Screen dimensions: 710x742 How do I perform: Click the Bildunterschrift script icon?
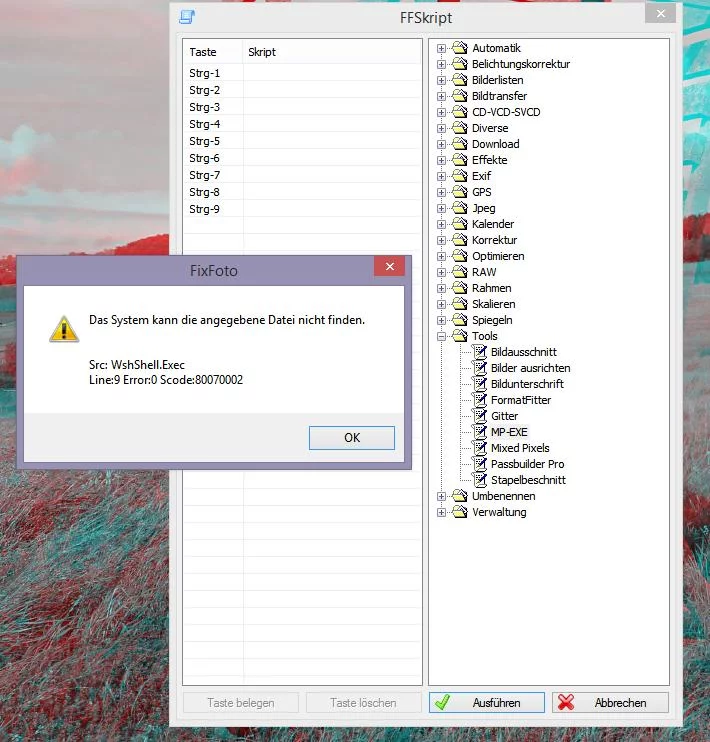click(480, 384)
